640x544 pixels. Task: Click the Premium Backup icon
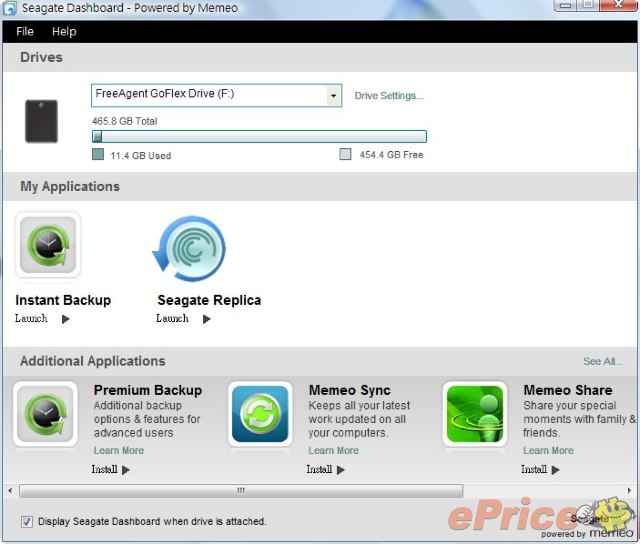(45, 414)
